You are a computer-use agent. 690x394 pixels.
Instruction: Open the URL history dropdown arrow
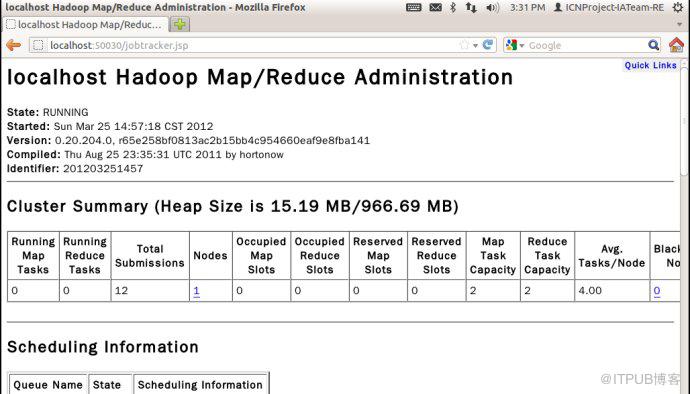tap(475, 45)
